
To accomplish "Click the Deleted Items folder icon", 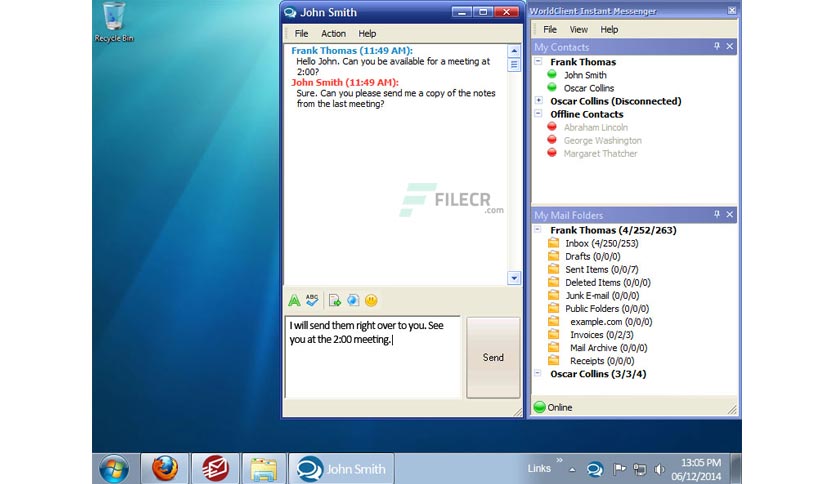I will (553, 282).
